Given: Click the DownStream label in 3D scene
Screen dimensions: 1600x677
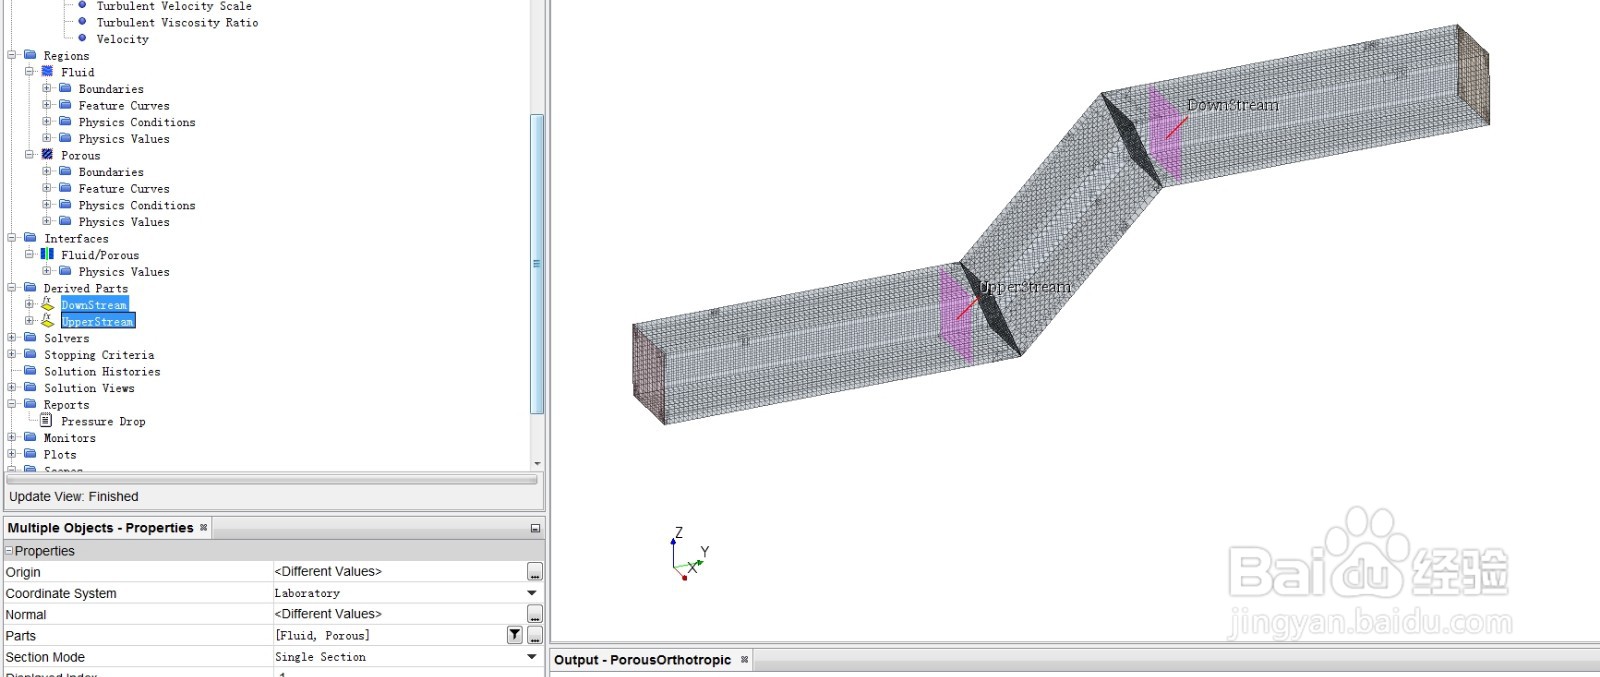Looking at the screenshot, I should coord(1232,105).
